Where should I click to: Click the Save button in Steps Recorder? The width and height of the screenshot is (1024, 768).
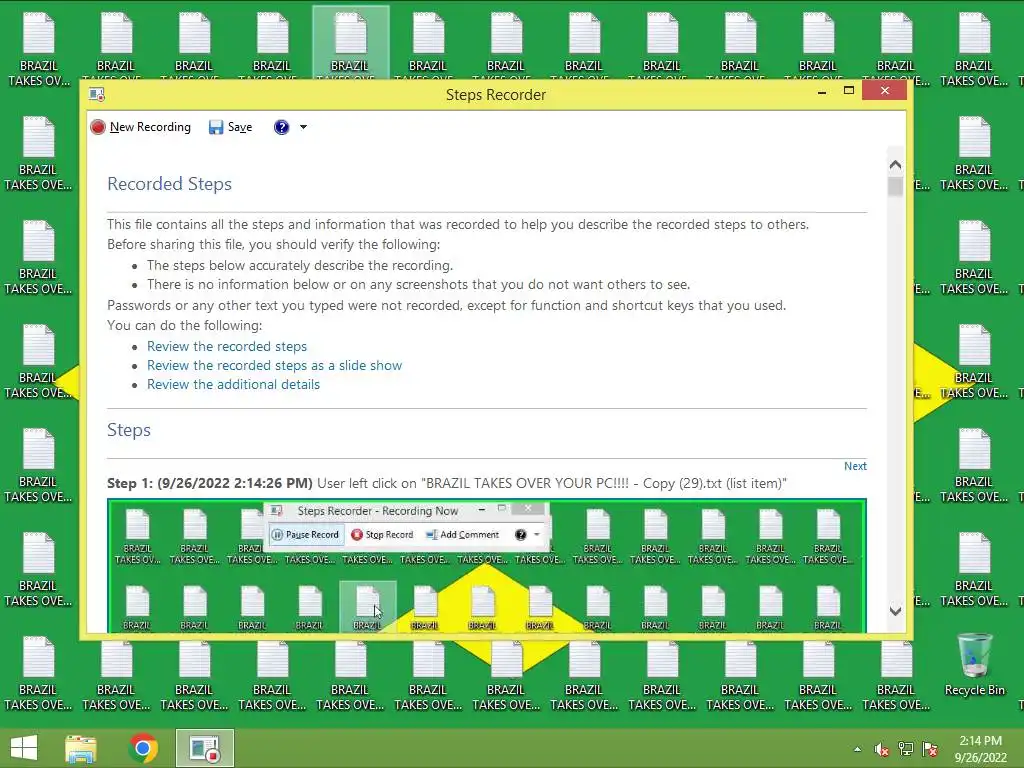(230, 127)
